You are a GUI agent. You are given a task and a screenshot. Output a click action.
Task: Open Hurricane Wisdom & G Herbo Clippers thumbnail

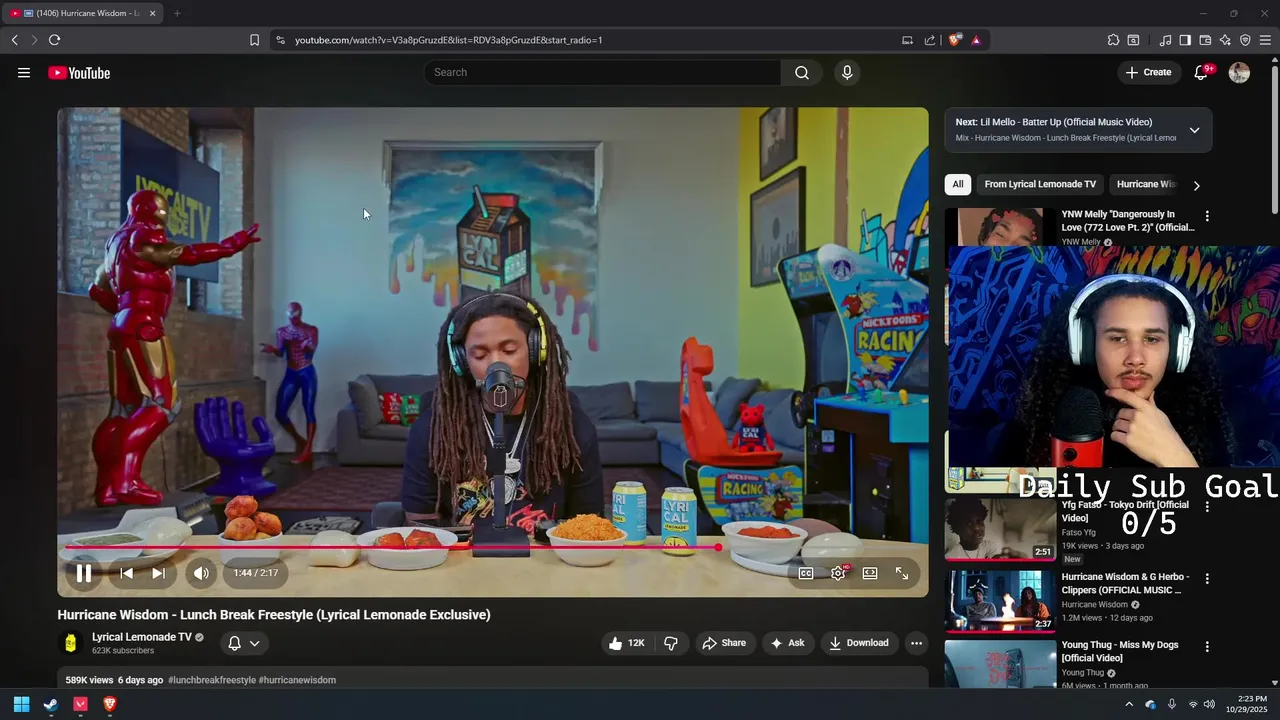(1000, 602)
